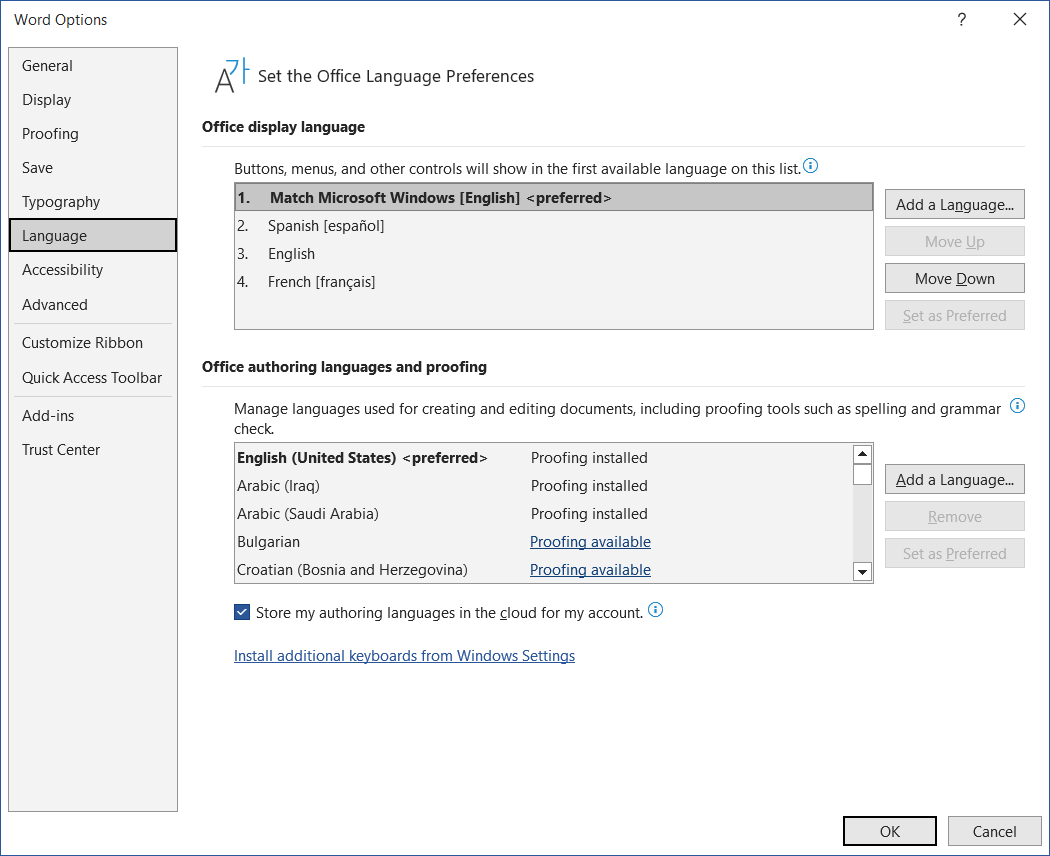Toggle Store my authoring languages in the cloud

(x=242, y=612)
